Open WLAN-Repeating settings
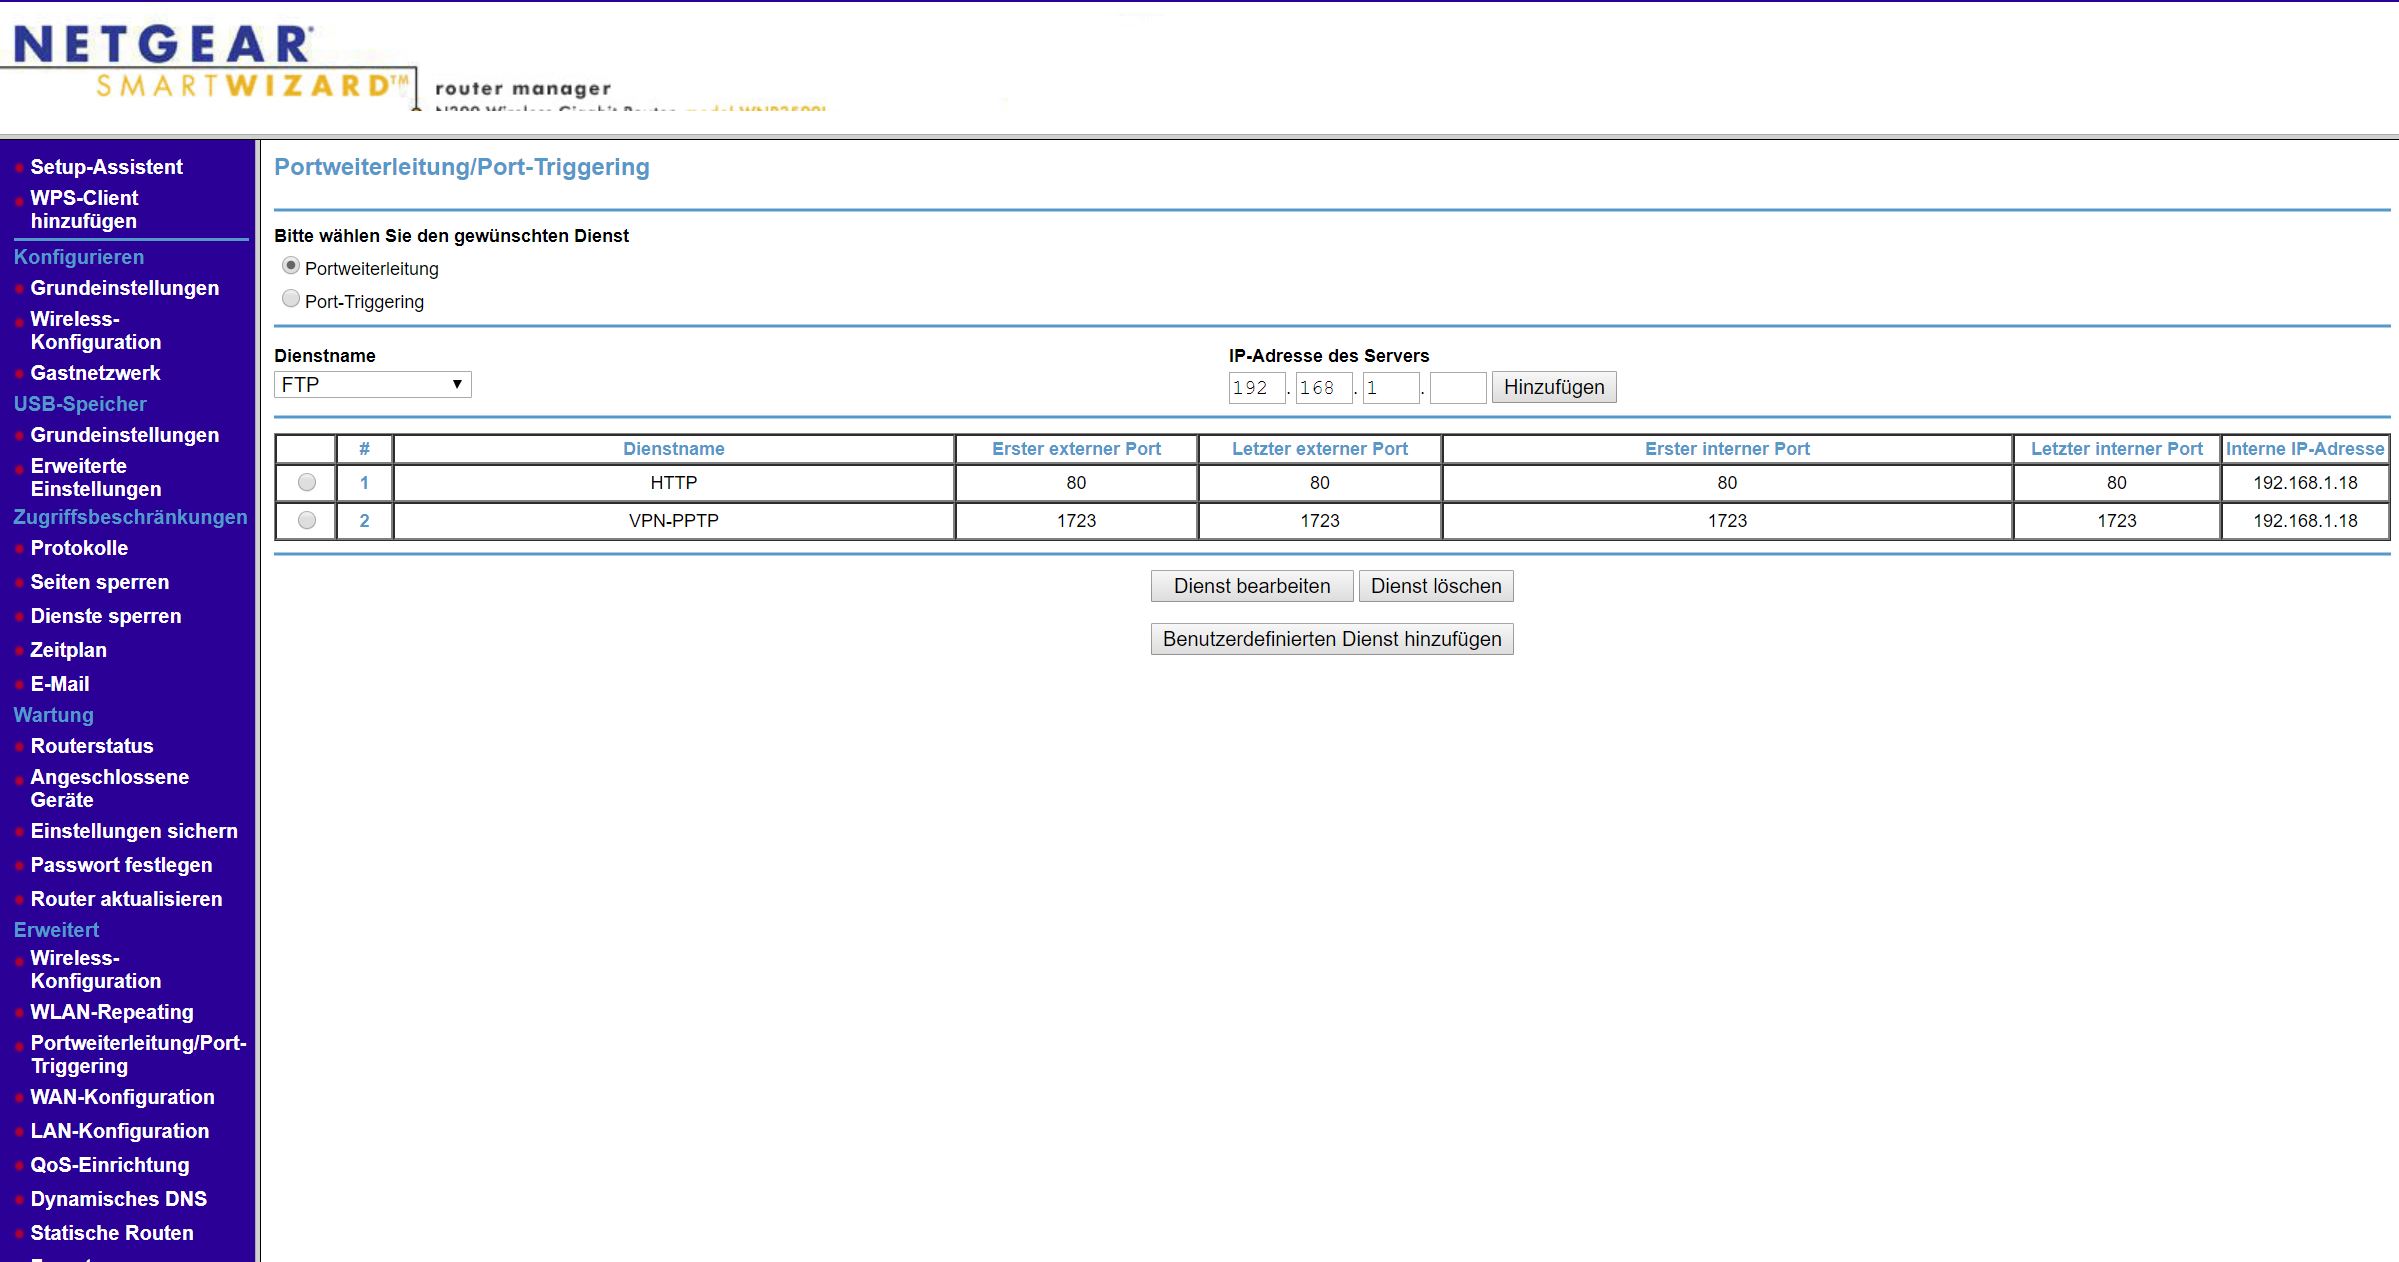Image resolution: width=2399 pixels, height=1262 pixels. pos(112,1012)
